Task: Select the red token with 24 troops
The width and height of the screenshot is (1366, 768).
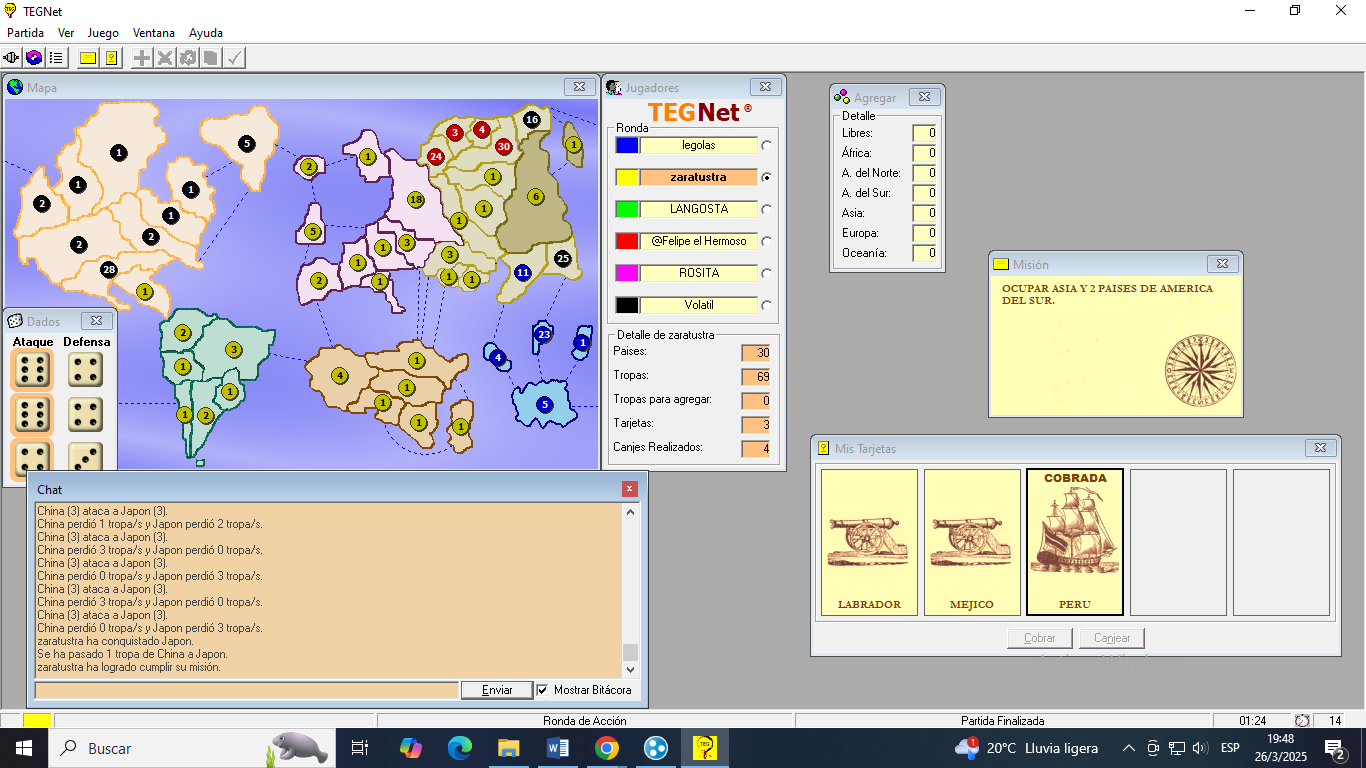Action: click(x=435, y=156)
